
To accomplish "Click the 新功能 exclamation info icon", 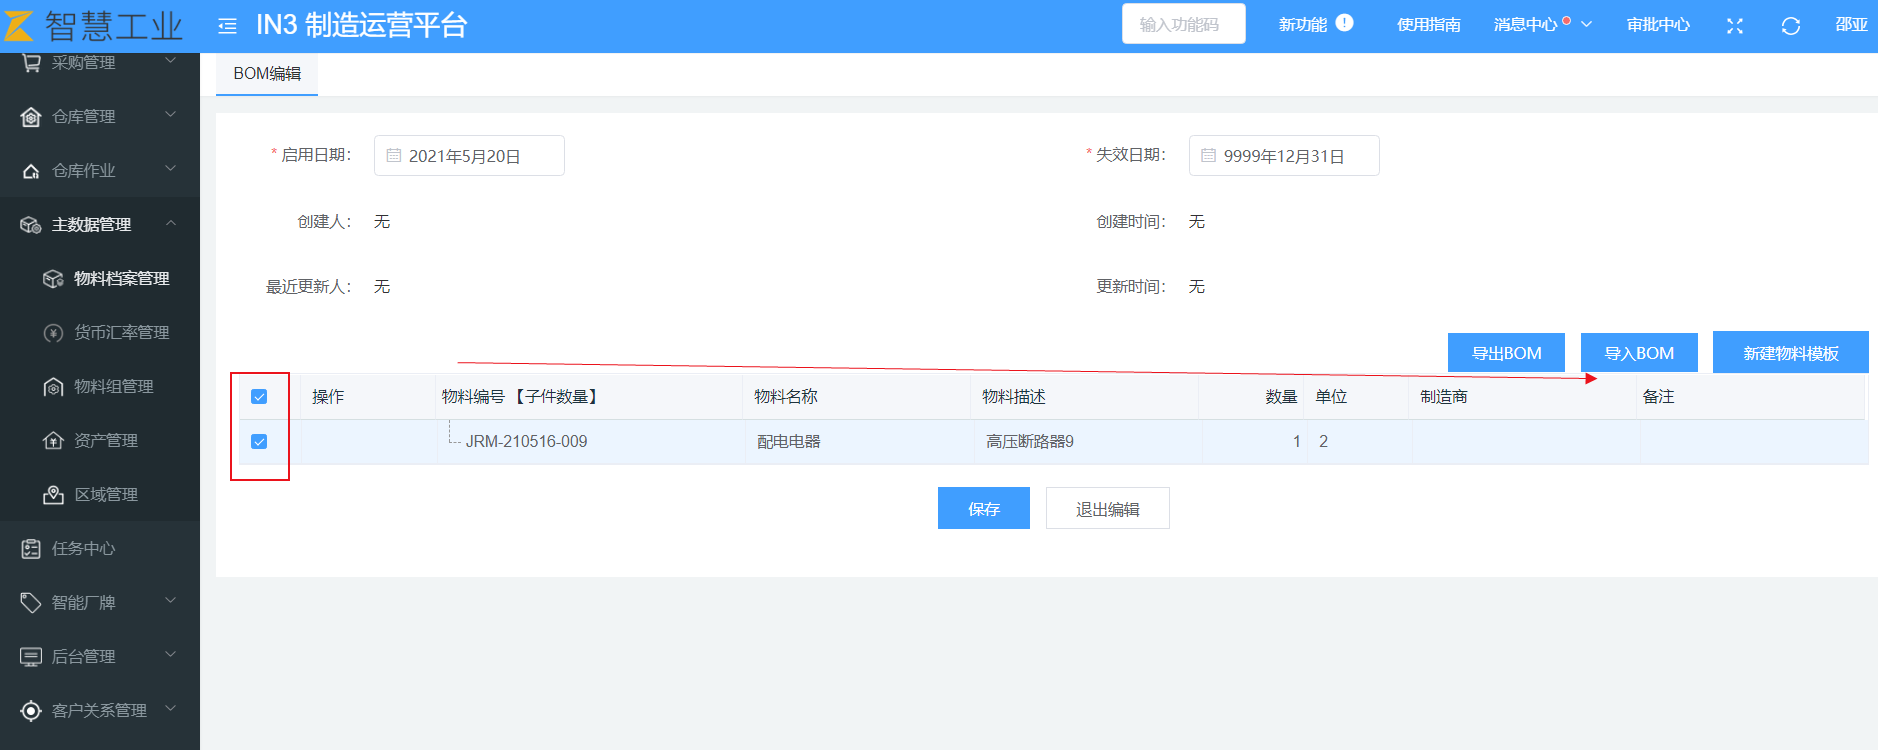I will tap(1344, 23).
